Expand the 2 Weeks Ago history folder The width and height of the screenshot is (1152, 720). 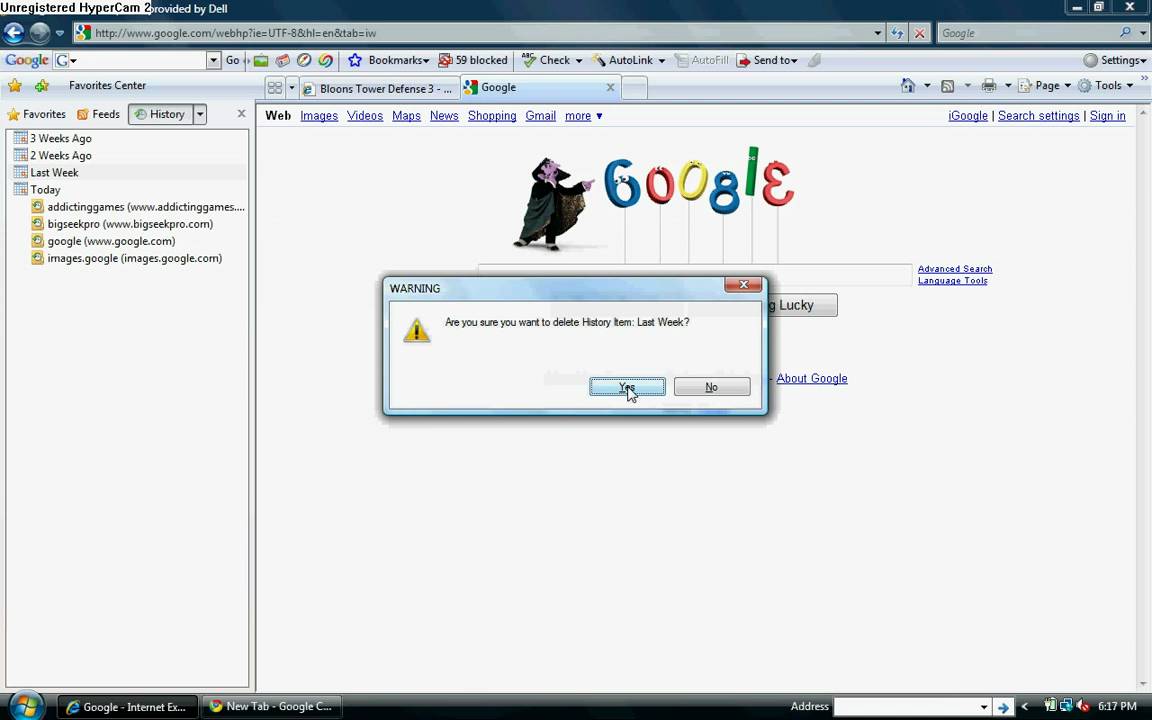[53, 155]
